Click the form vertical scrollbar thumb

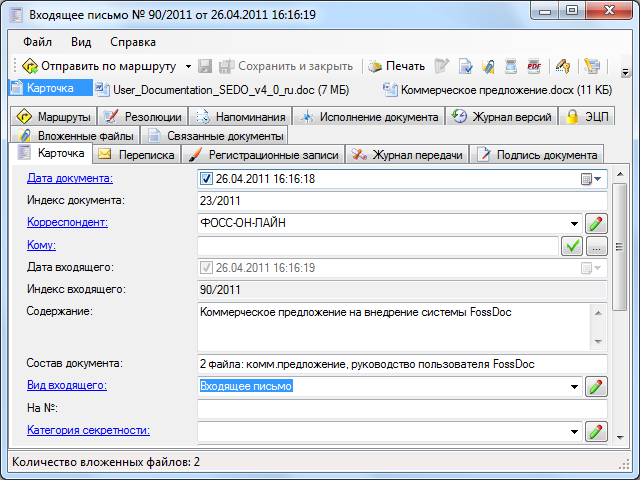(619, 247)
